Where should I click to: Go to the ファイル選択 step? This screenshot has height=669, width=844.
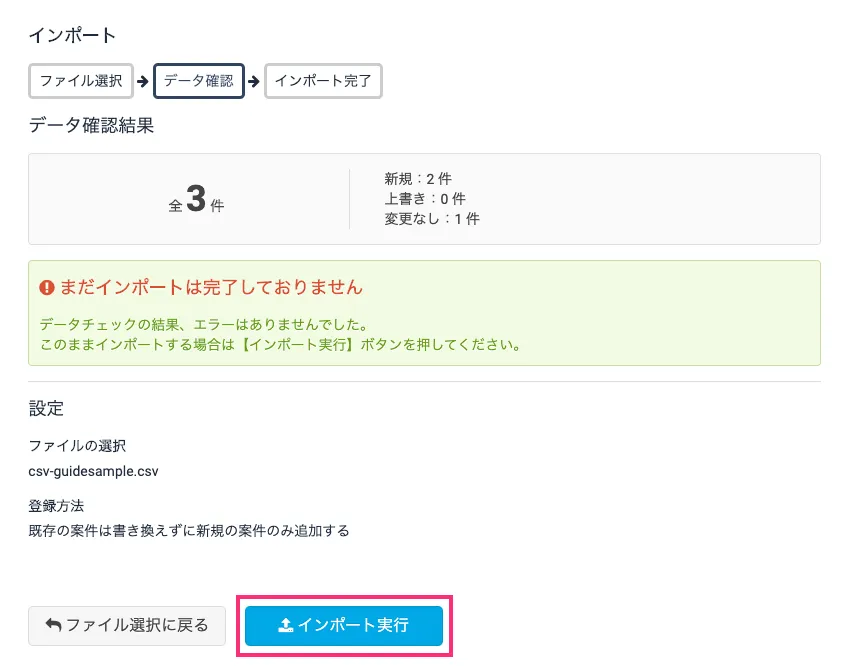[x=81, y=81]
